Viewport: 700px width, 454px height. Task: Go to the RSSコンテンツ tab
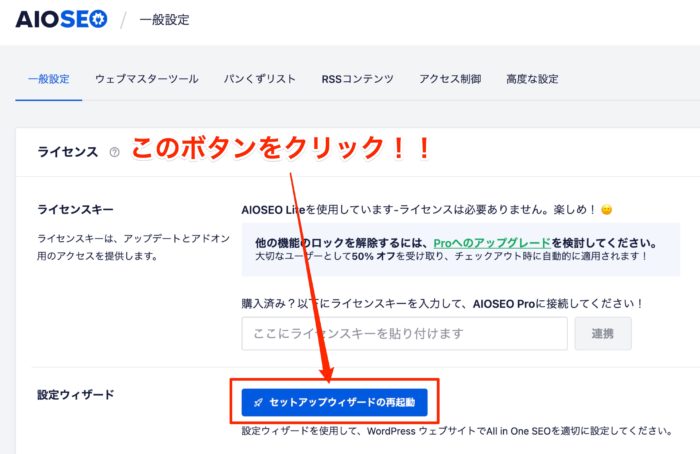[357, 79]
